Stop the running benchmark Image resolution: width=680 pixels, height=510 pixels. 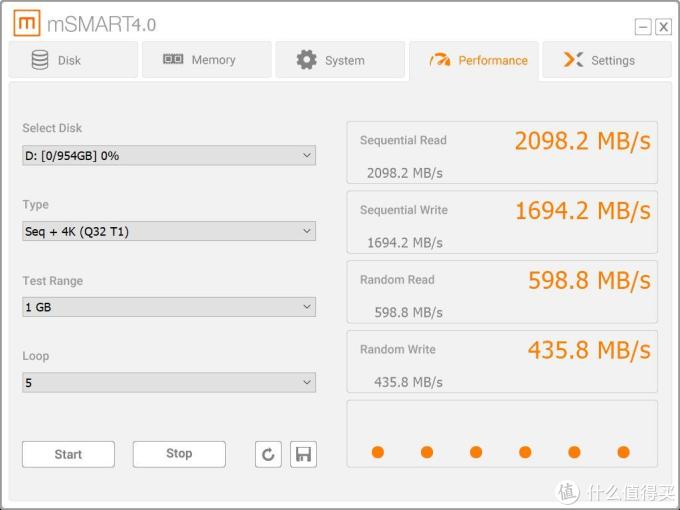[179, 454]
